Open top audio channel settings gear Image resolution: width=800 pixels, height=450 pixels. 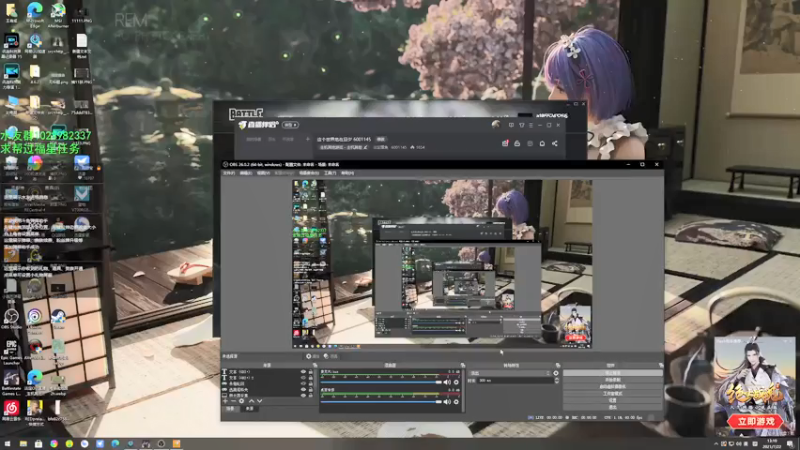tap(456, 382)
